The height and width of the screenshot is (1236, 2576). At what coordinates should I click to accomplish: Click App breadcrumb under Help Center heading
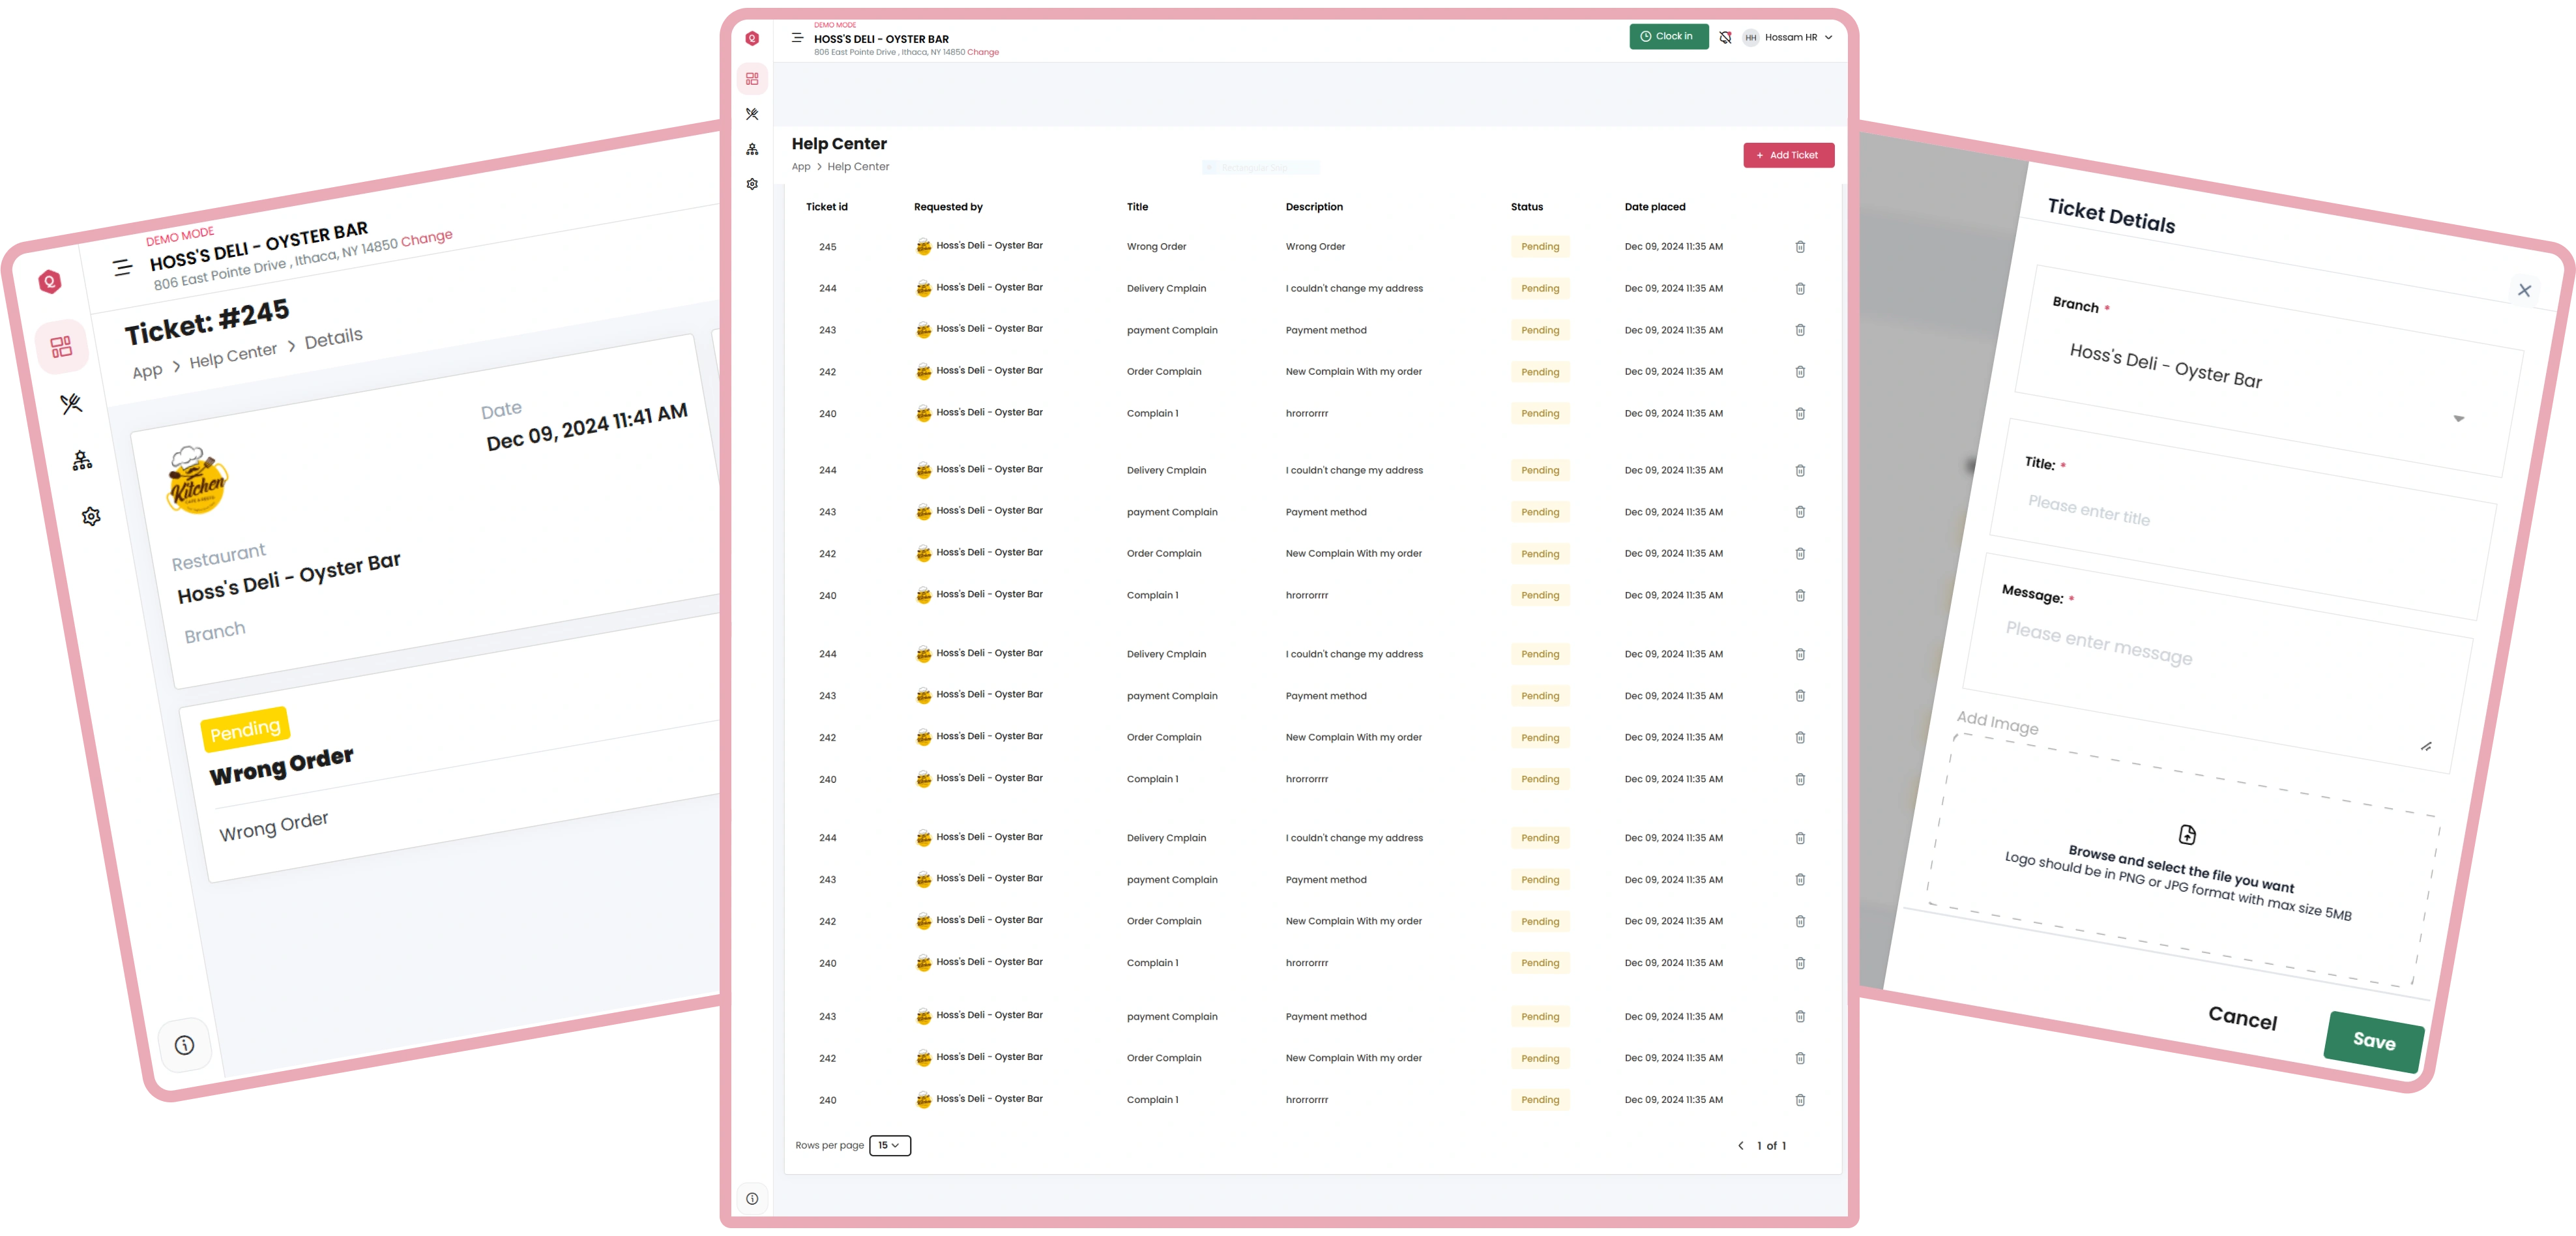pos(801,167)
